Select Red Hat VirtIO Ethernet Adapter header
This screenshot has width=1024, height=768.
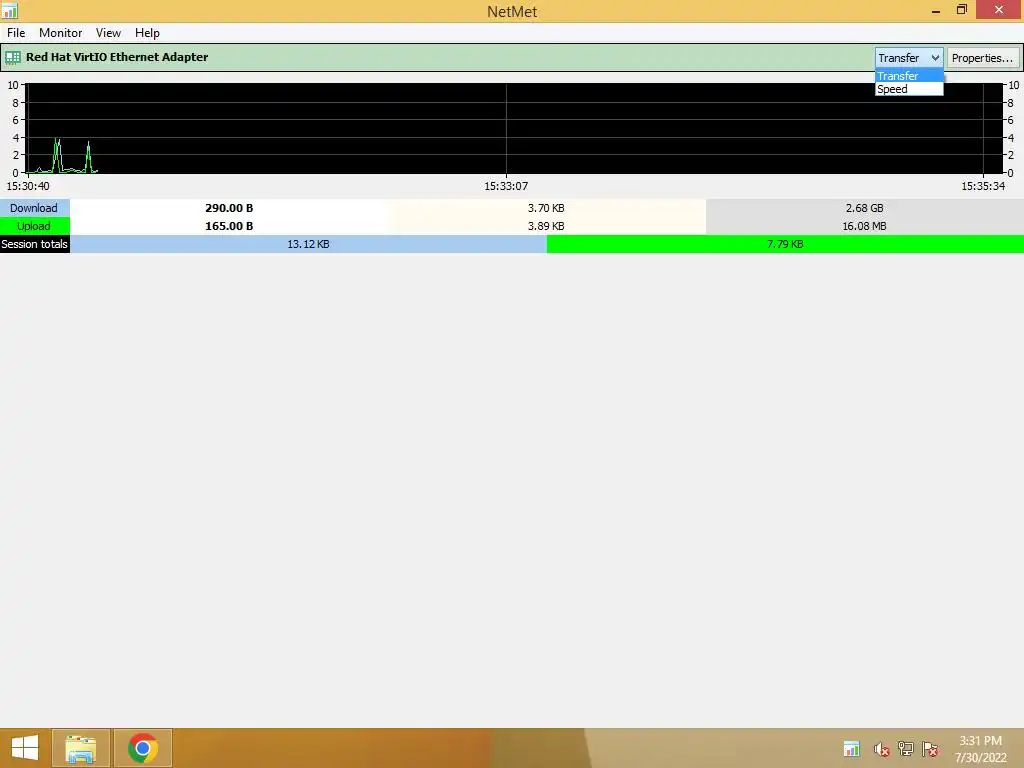[117, 57]
